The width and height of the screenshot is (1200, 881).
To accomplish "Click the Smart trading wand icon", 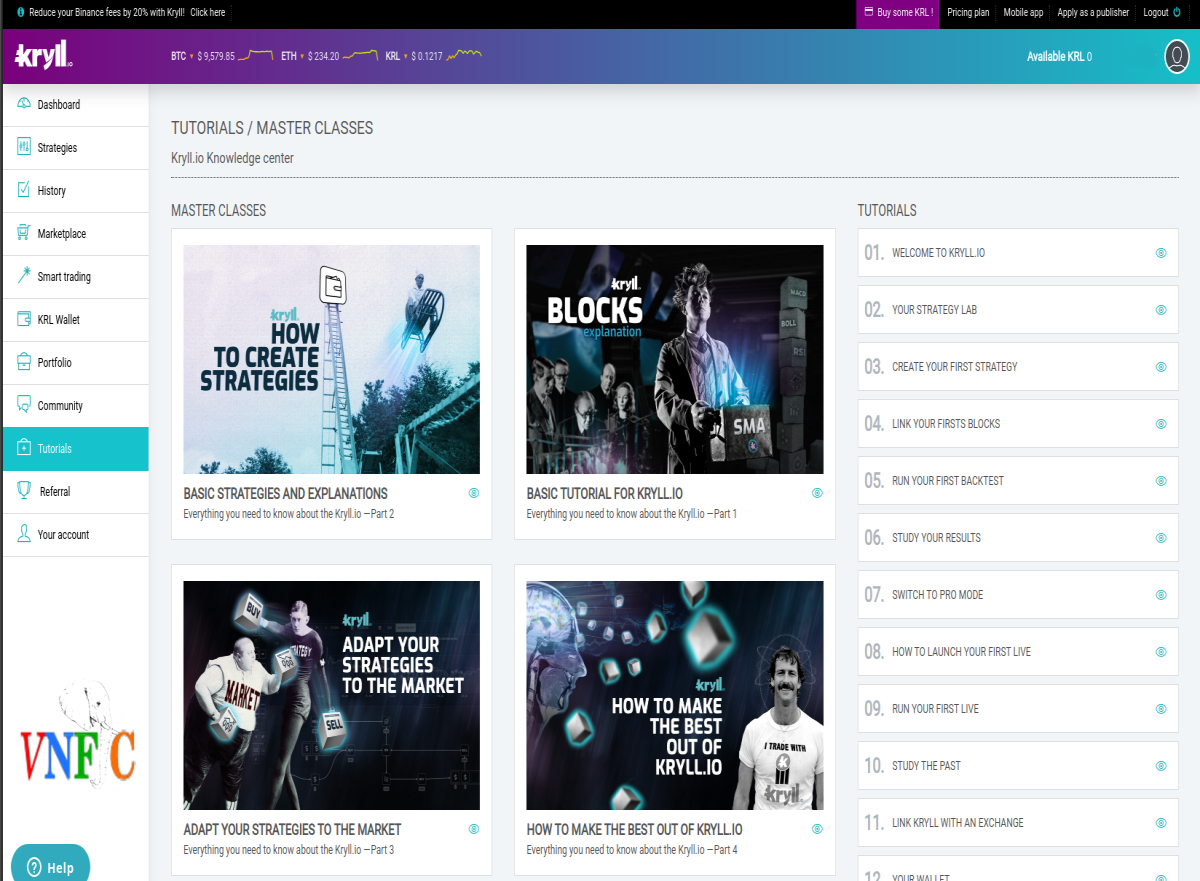I will (x=24, y=276).
